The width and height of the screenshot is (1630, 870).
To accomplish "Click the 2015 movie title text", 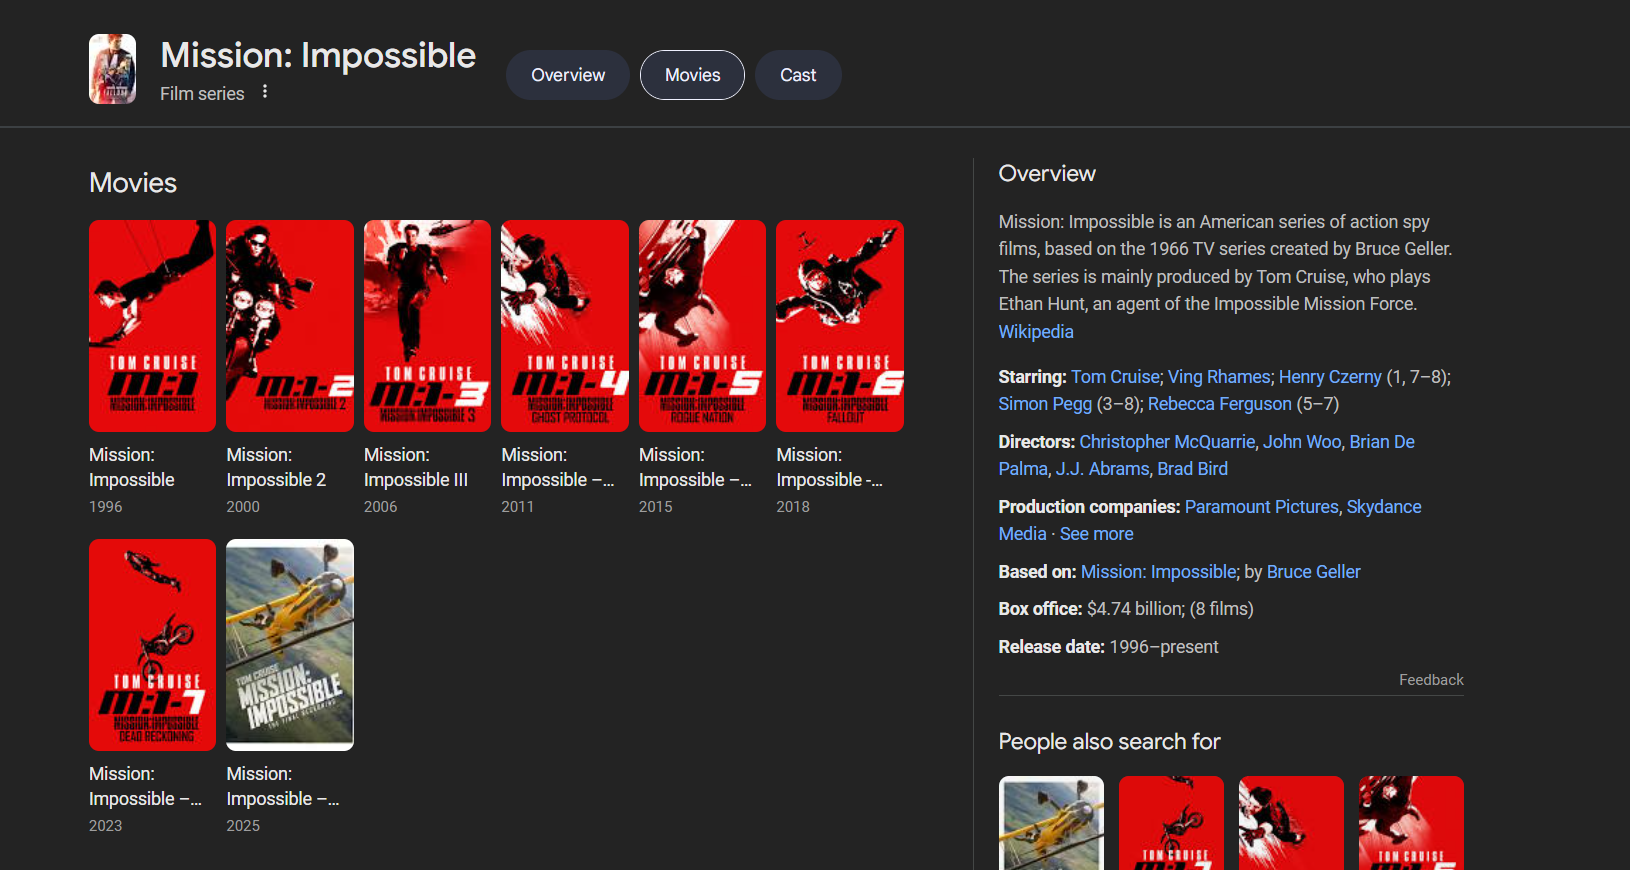I will pyautogui.click(x=695, y=467).
